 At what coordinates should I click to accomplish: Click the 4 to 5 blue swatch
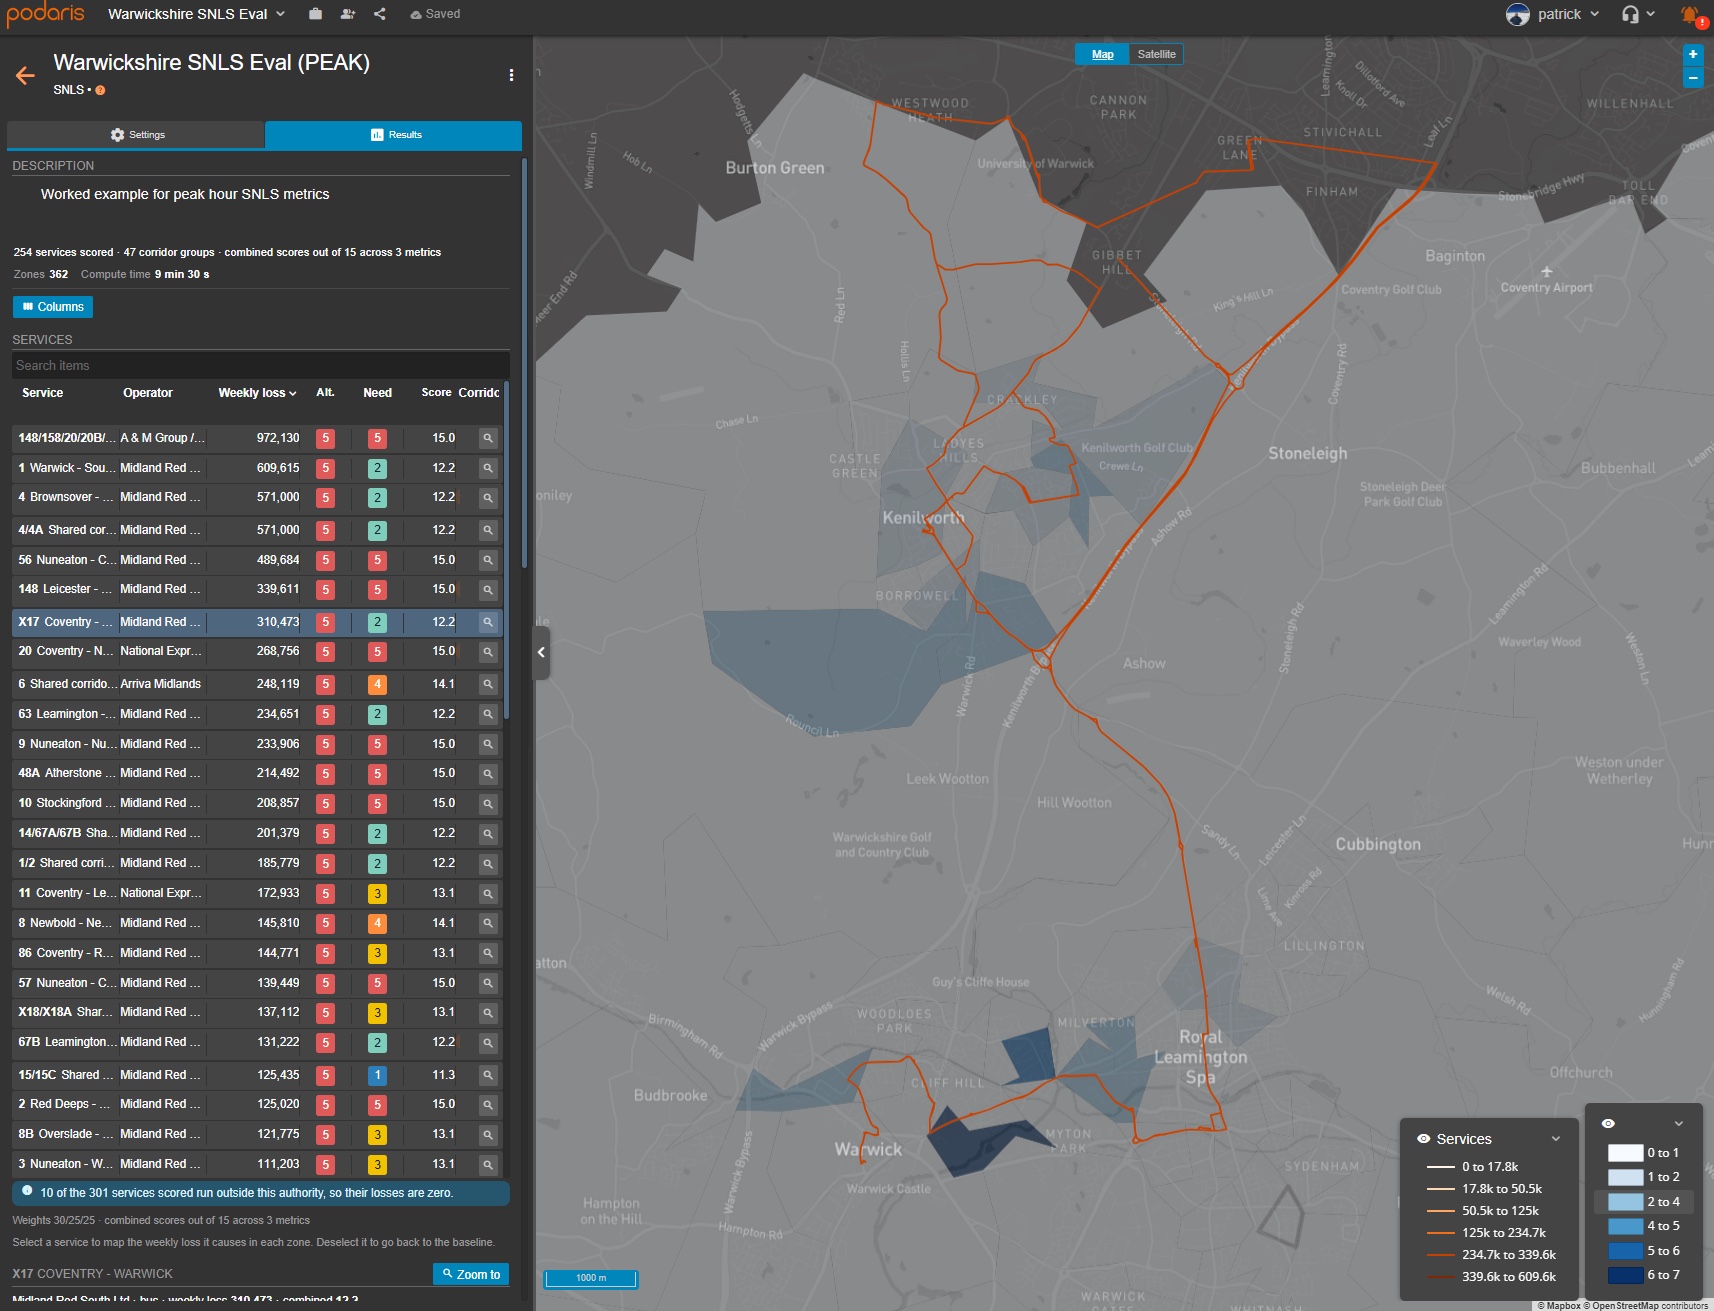tap(1625, 1226)
